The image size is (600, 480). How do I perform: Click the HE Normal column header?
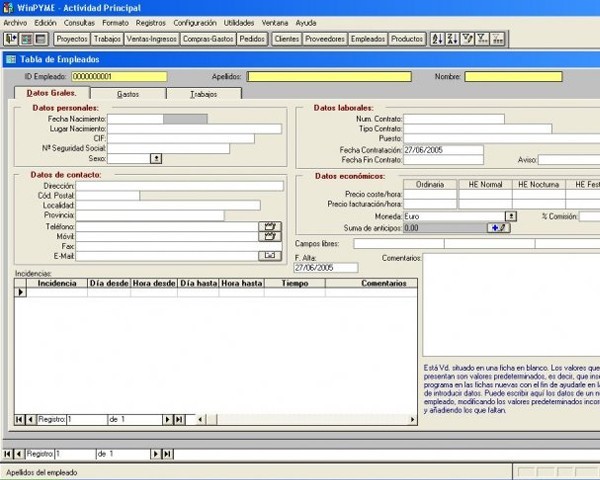485,184
